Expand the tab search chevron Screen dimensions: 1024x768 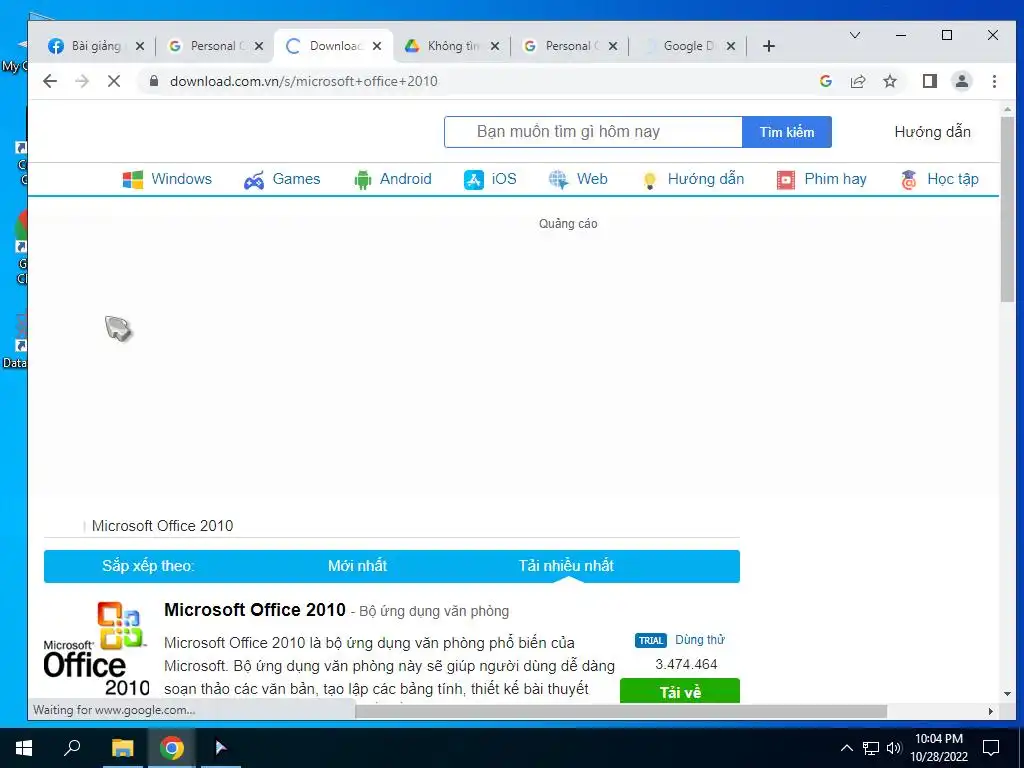854,35
